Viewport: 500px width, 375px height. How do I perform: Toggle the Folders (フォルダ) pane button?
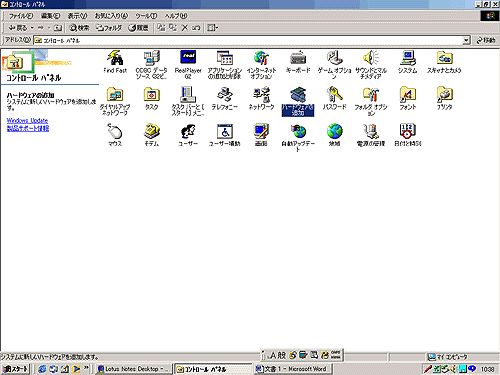click(x=109, y=28)
